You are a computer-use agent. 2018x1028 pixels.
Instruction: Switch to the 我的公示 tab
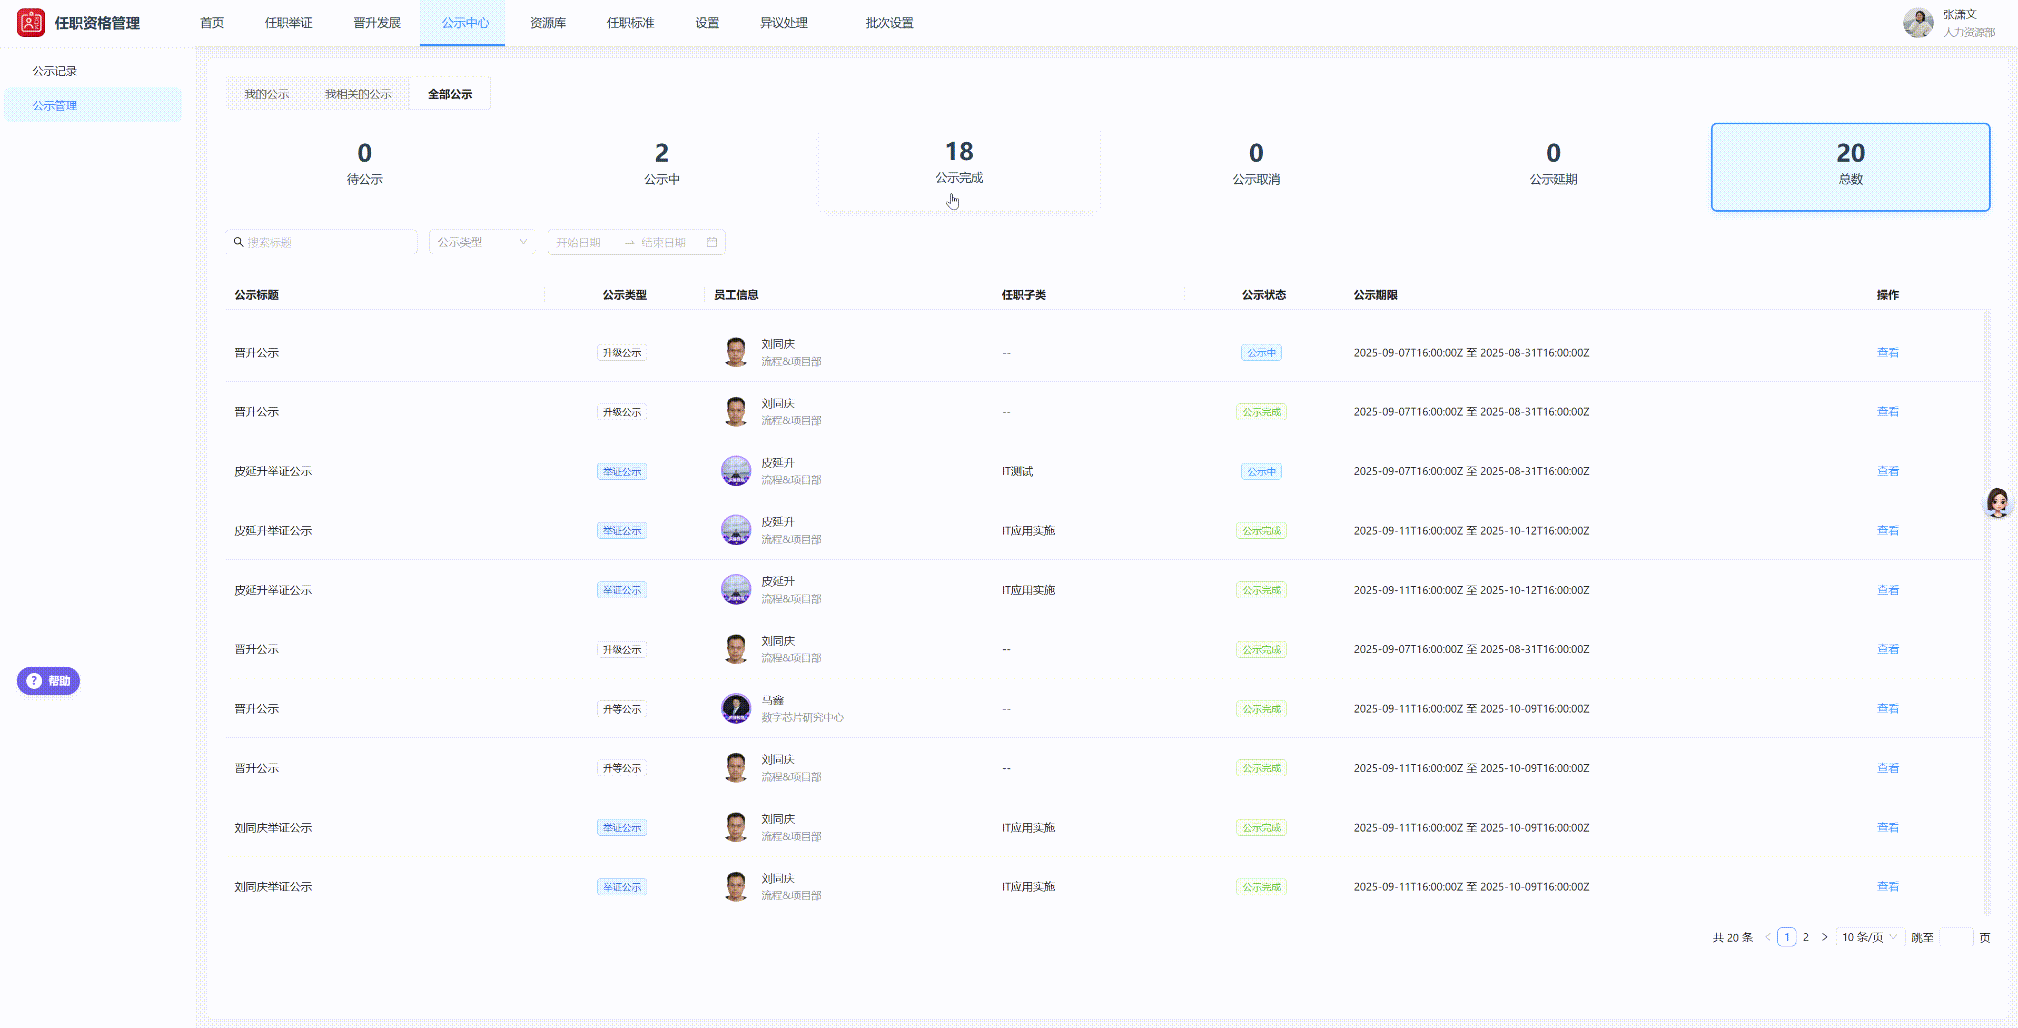(267, 94)
